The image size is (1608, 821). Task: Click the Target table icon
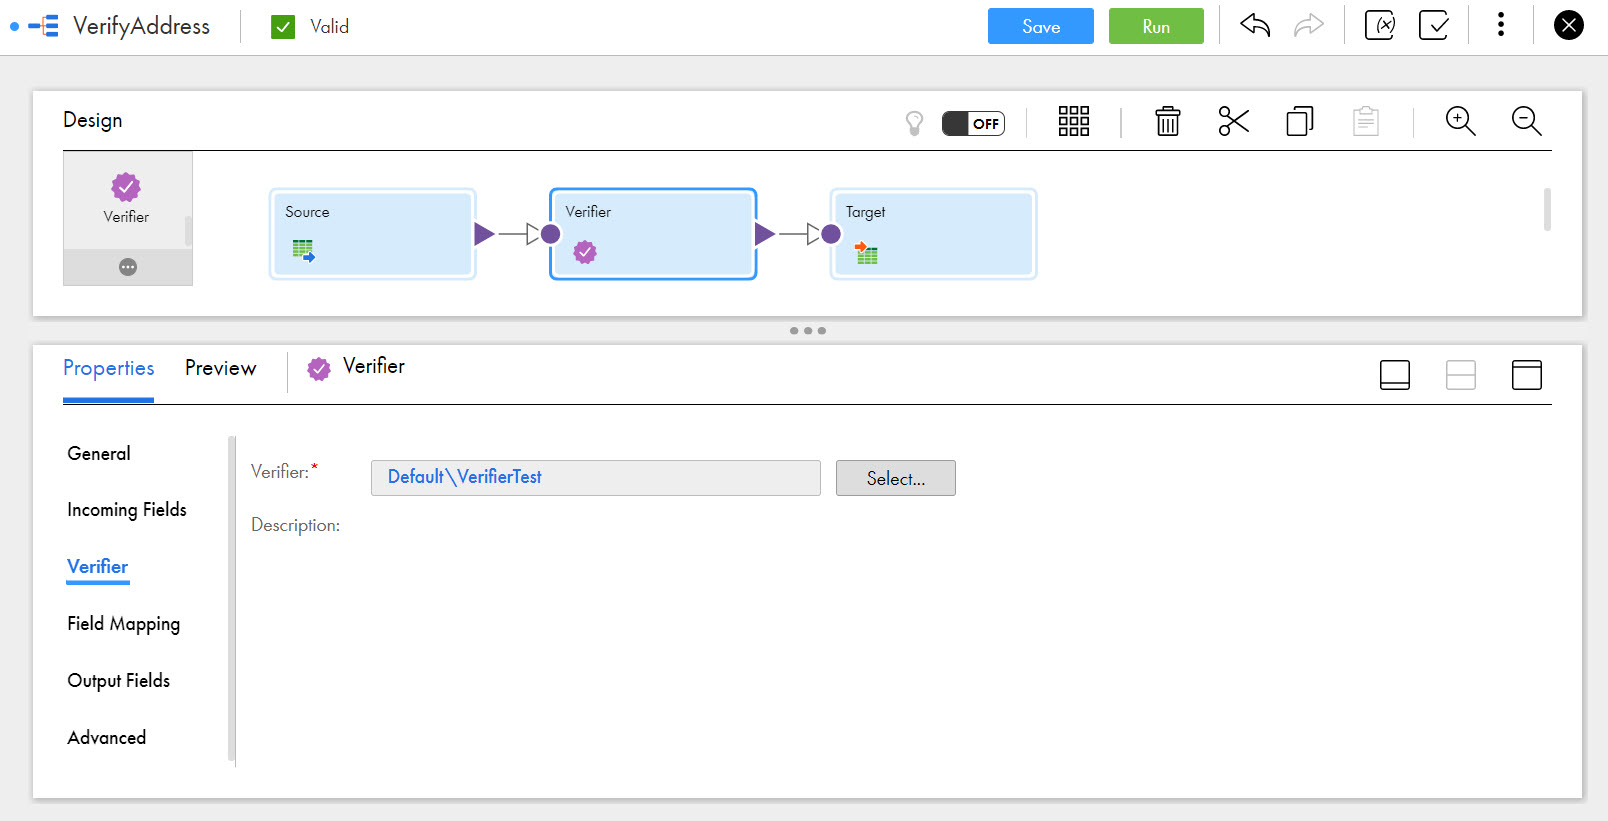pos(866,253)
